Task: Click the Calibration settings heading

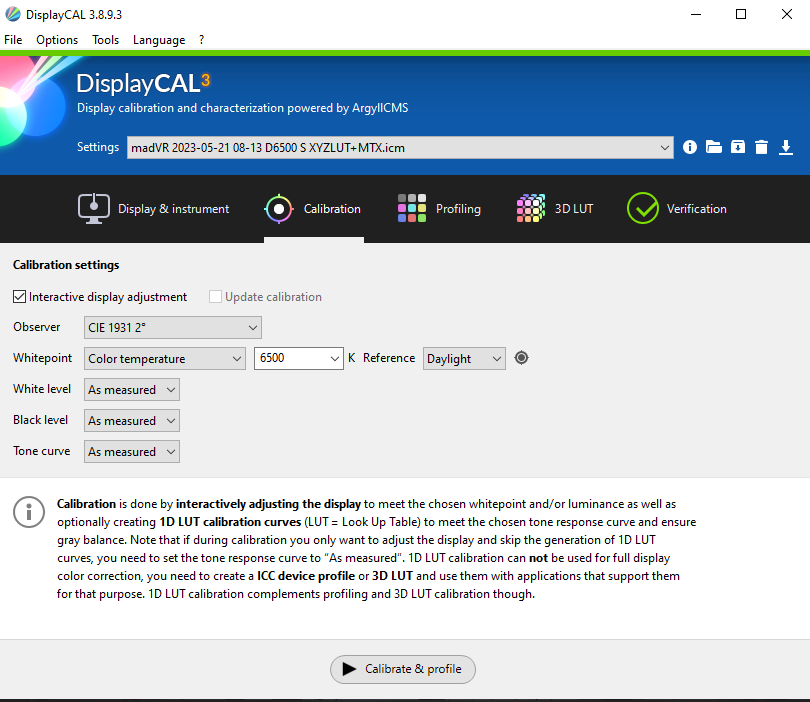Action: [66, 265]
